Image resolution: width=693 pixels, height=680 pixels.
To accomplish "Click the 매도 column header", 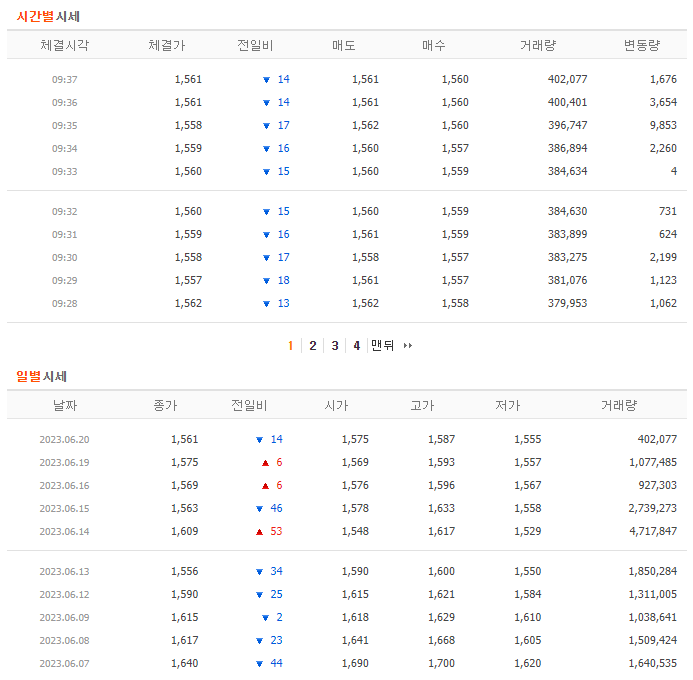I will [x=344, y=45].
